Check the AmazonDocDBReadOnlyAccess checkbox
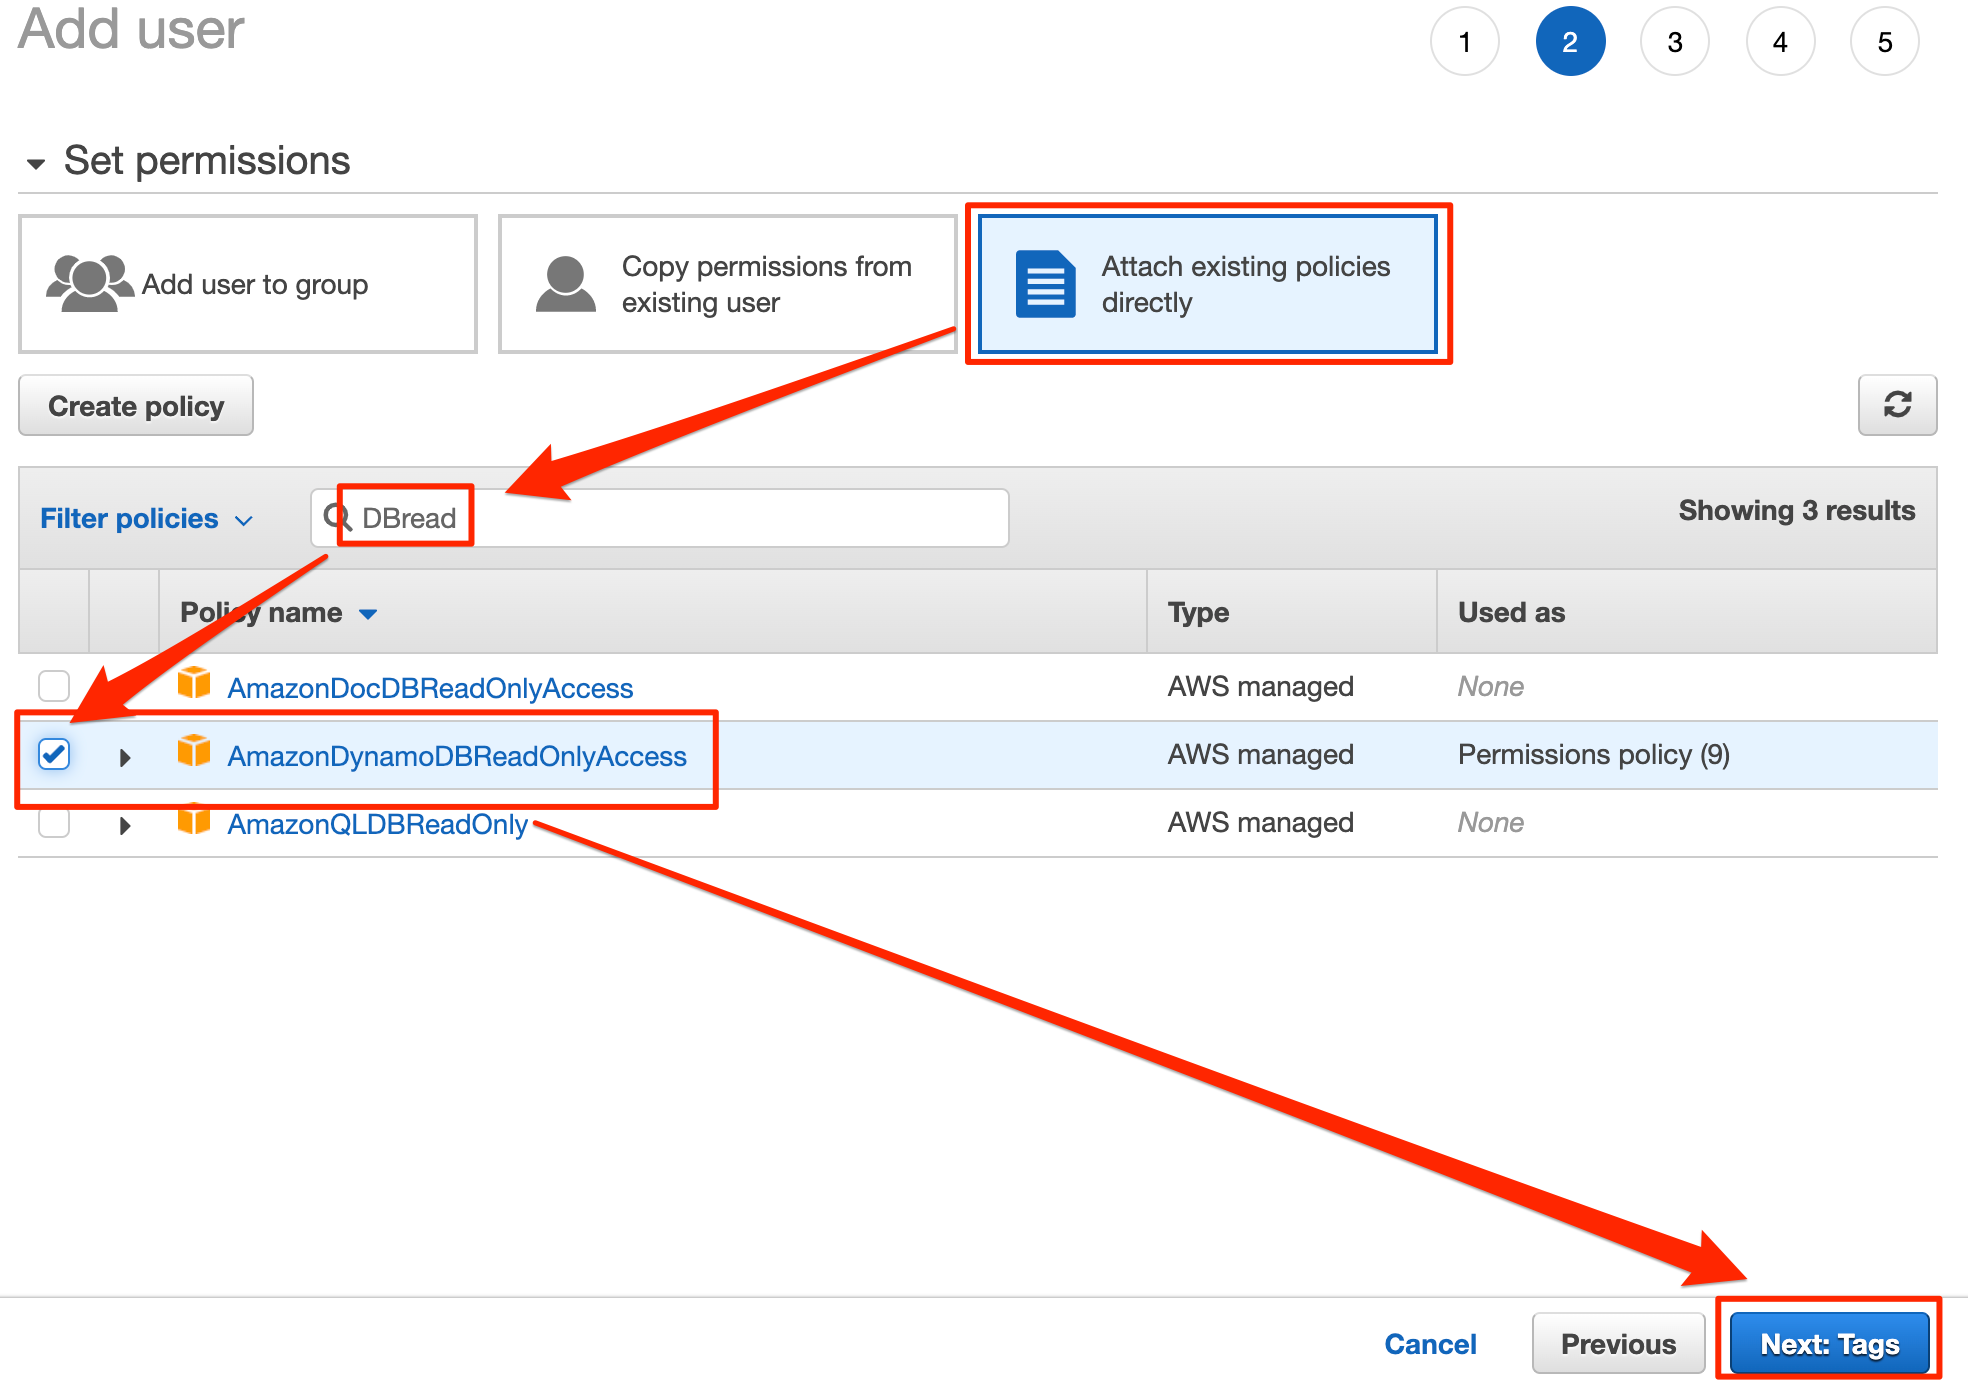This screenshot has width=1968, height=1380. (x=54, y=686)
